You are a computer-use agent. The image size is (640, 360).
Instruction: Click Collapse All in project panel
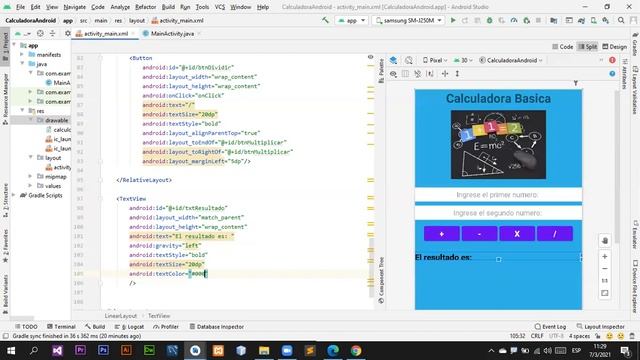click(52, 33)
